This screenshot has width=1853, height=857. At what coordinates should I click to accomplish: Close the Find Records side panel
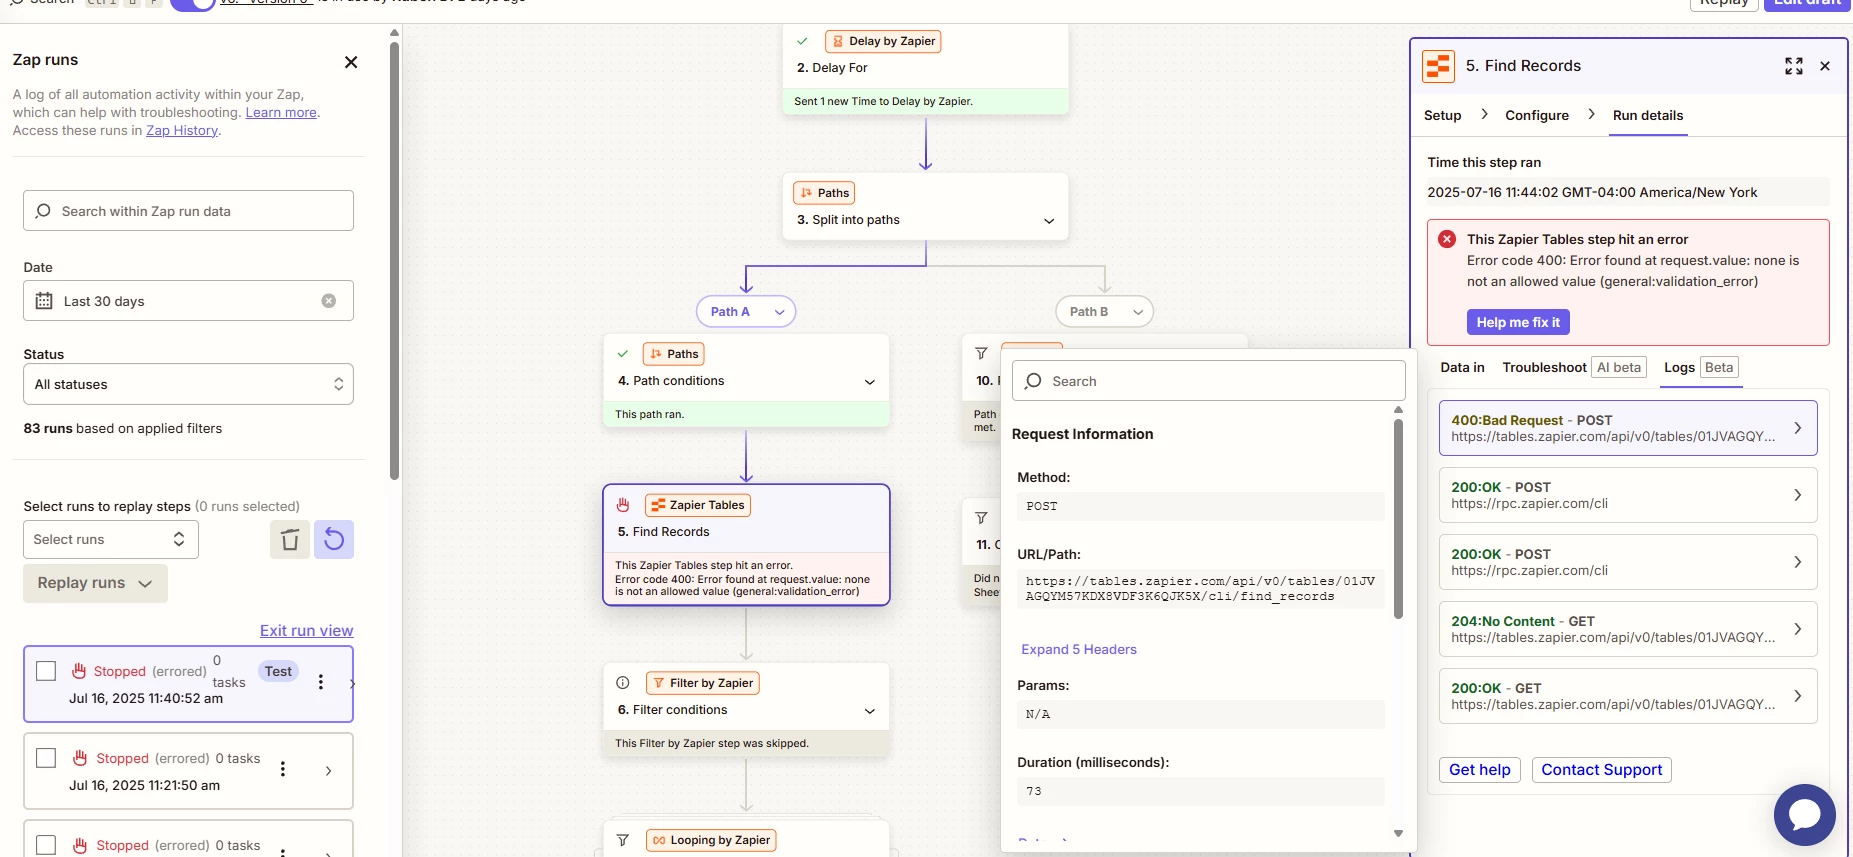(x=1825, y=66)
